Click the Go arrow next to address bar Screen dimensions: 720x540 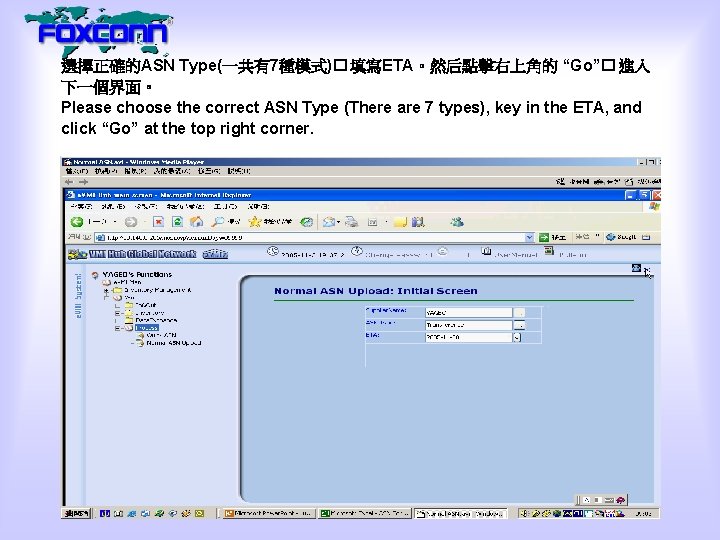point(544,237)
